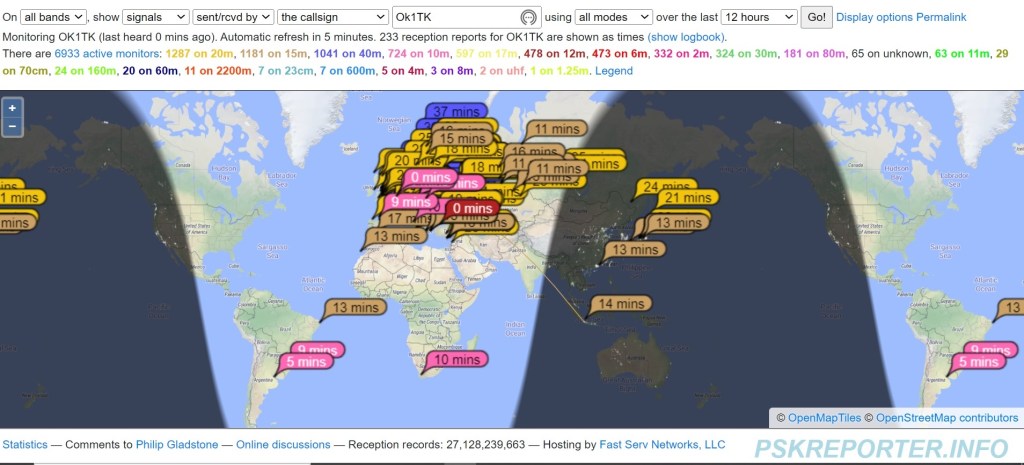Expand the 'signals' dropdown

pos(154,18)
